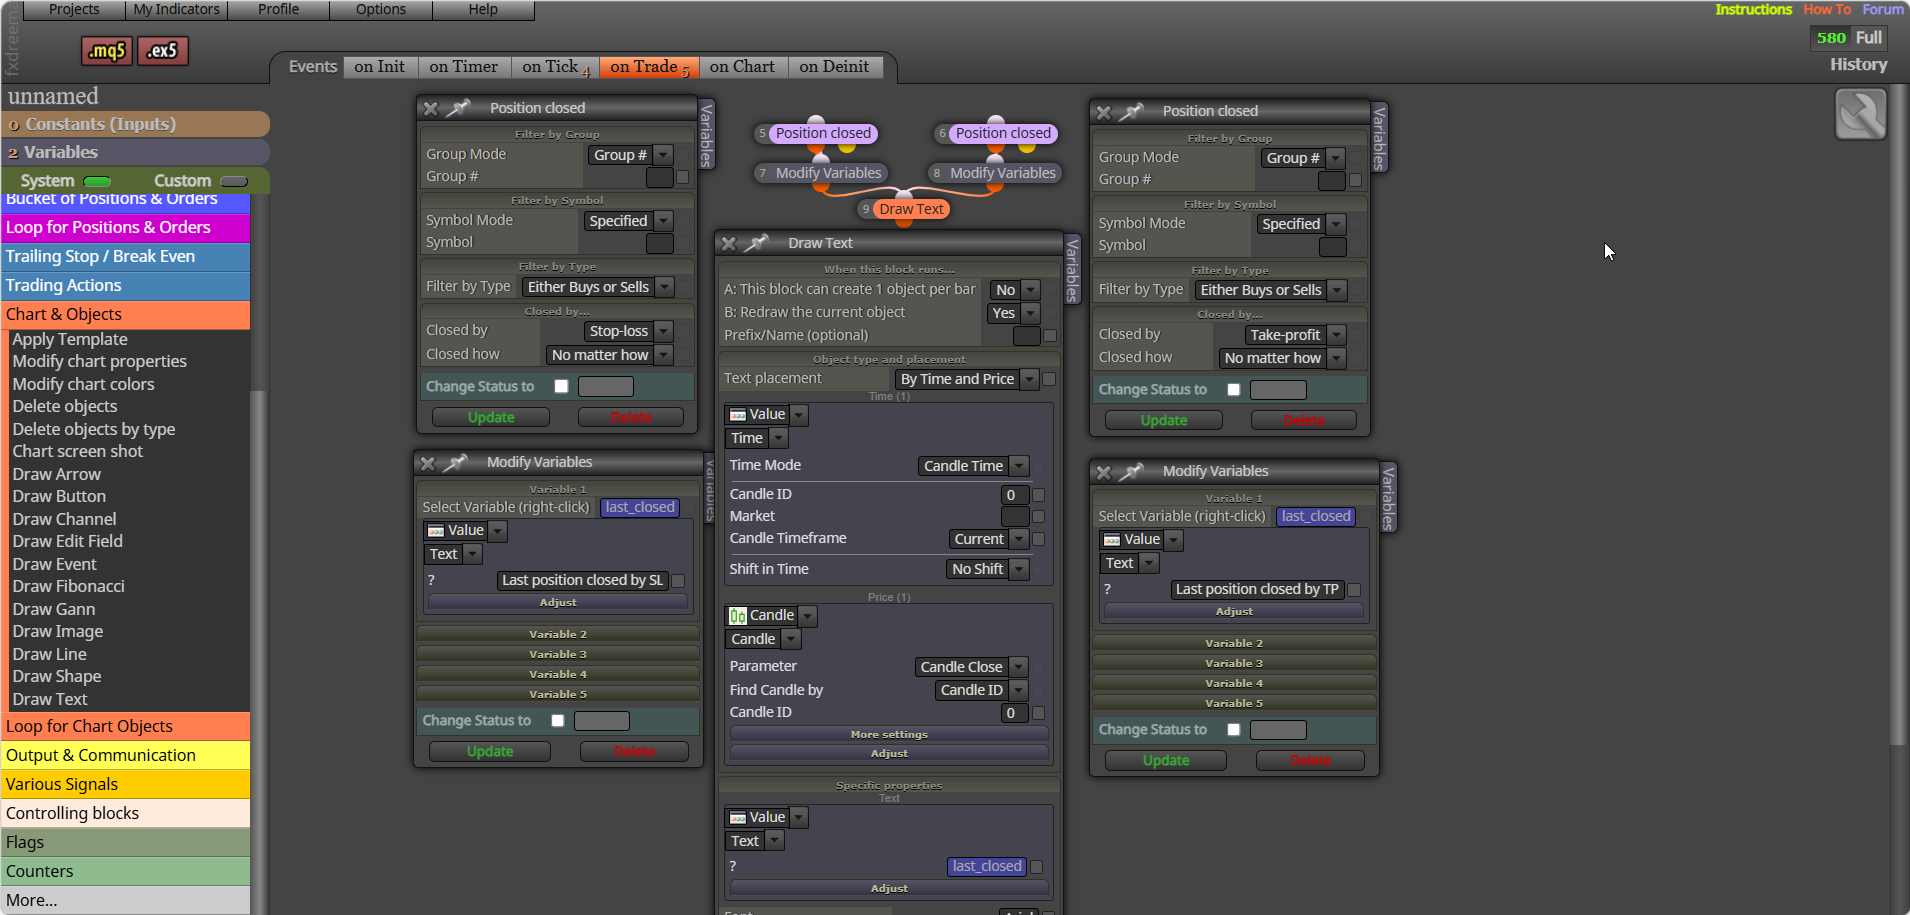This screenshot has height=915, width=1910.
Task: Click the left sidebar vertical scrollbar
Action: (x=258, y=550)
